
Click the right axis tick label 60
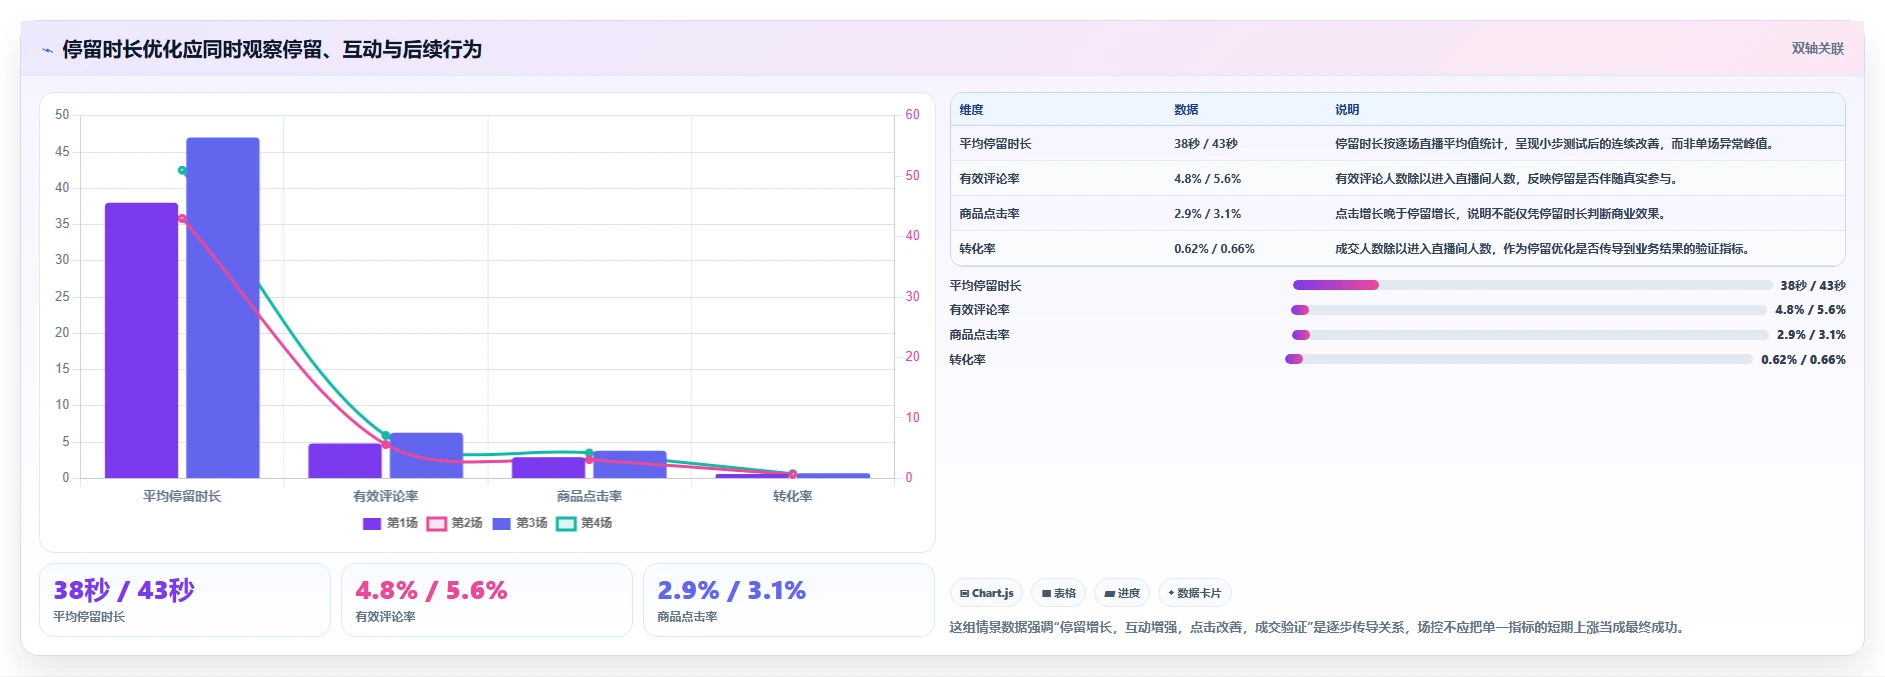click(912, 115)
